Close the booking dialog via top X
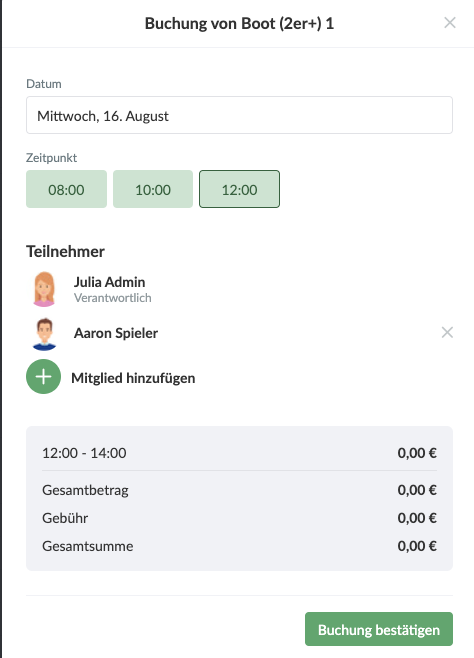Image resolution: width=474 pixels, height=658 pixels. [450, 23]
